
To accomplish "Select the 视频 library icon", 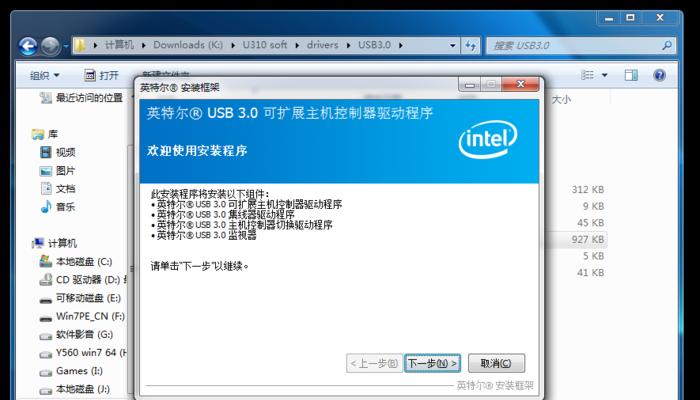I will [46, 152].
